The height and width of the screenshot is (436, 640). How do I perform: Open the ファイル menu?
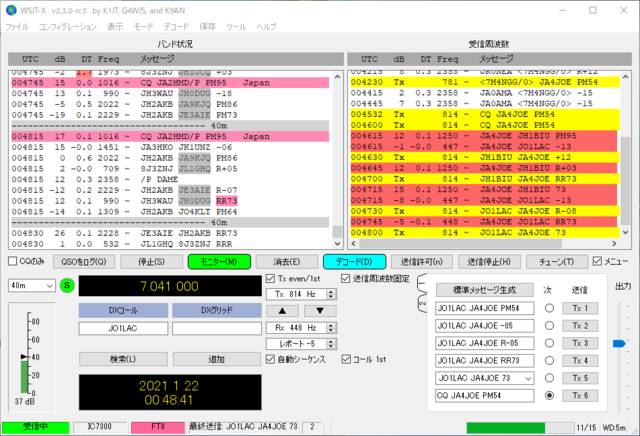pos(17,27)
